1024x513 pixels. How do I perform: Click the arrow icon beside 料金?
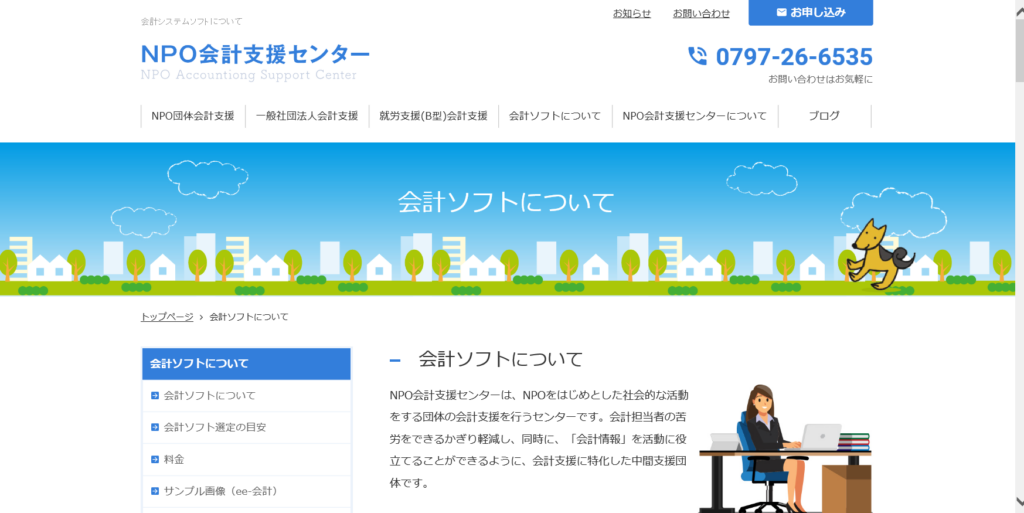[155, 459]
